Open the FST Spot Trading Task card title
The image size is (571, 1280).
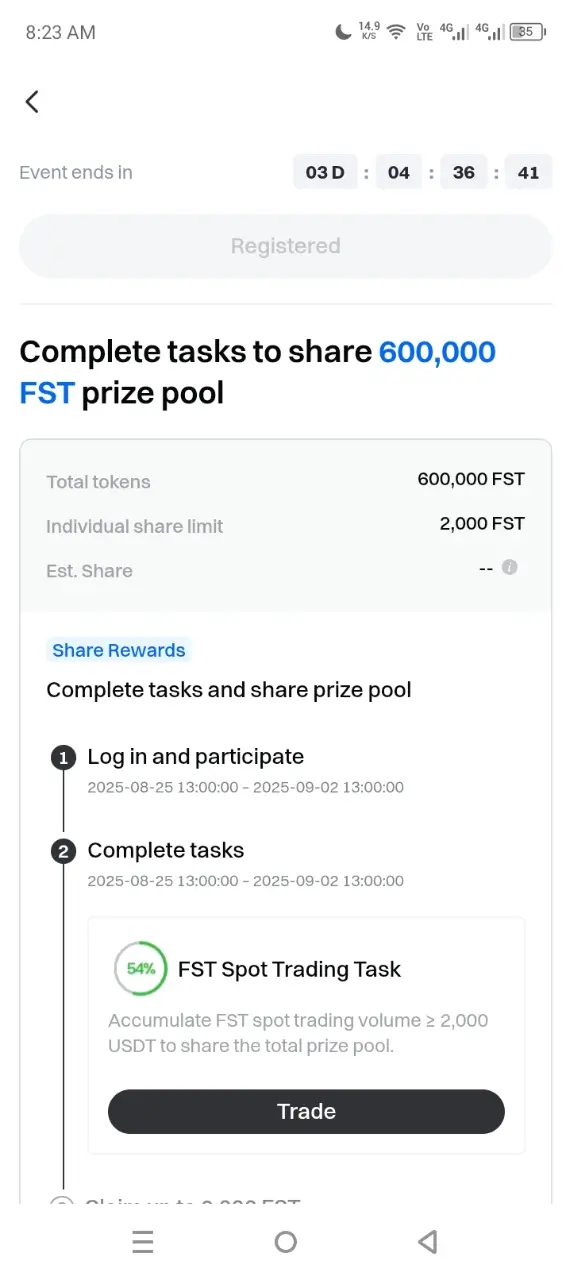289,969
